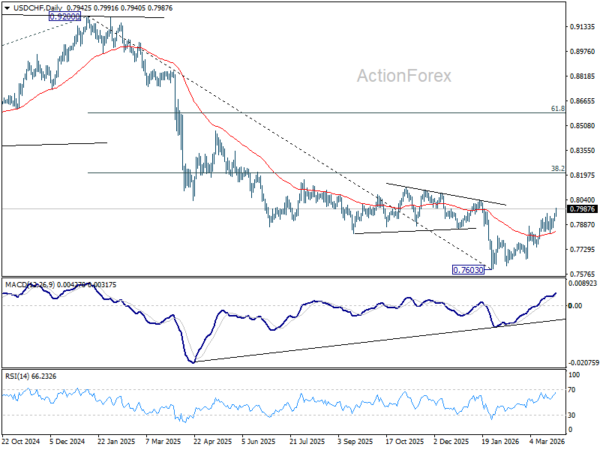Click the 0.80400 price axis value

(x=582, y=200)
